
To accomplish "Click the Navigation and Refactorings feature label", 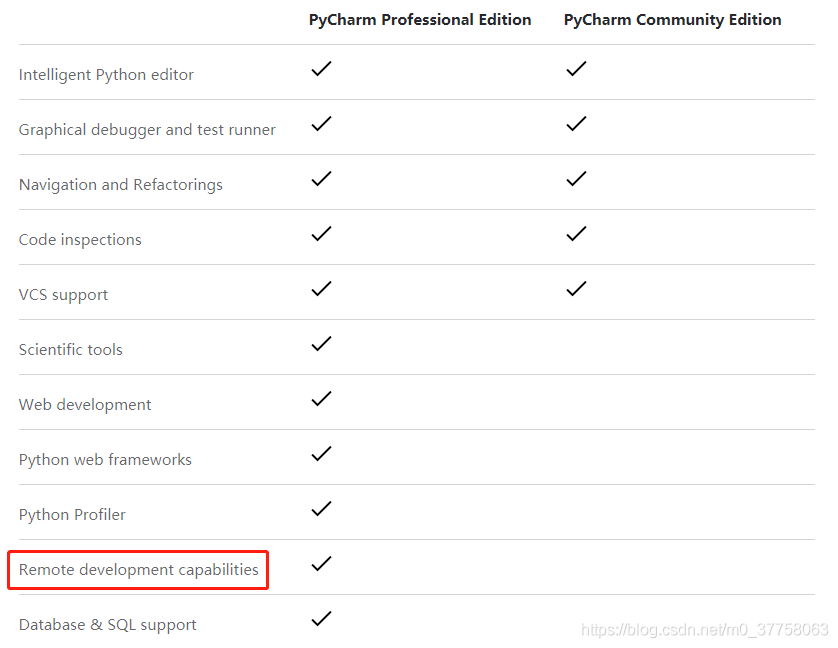I will 120,185.
